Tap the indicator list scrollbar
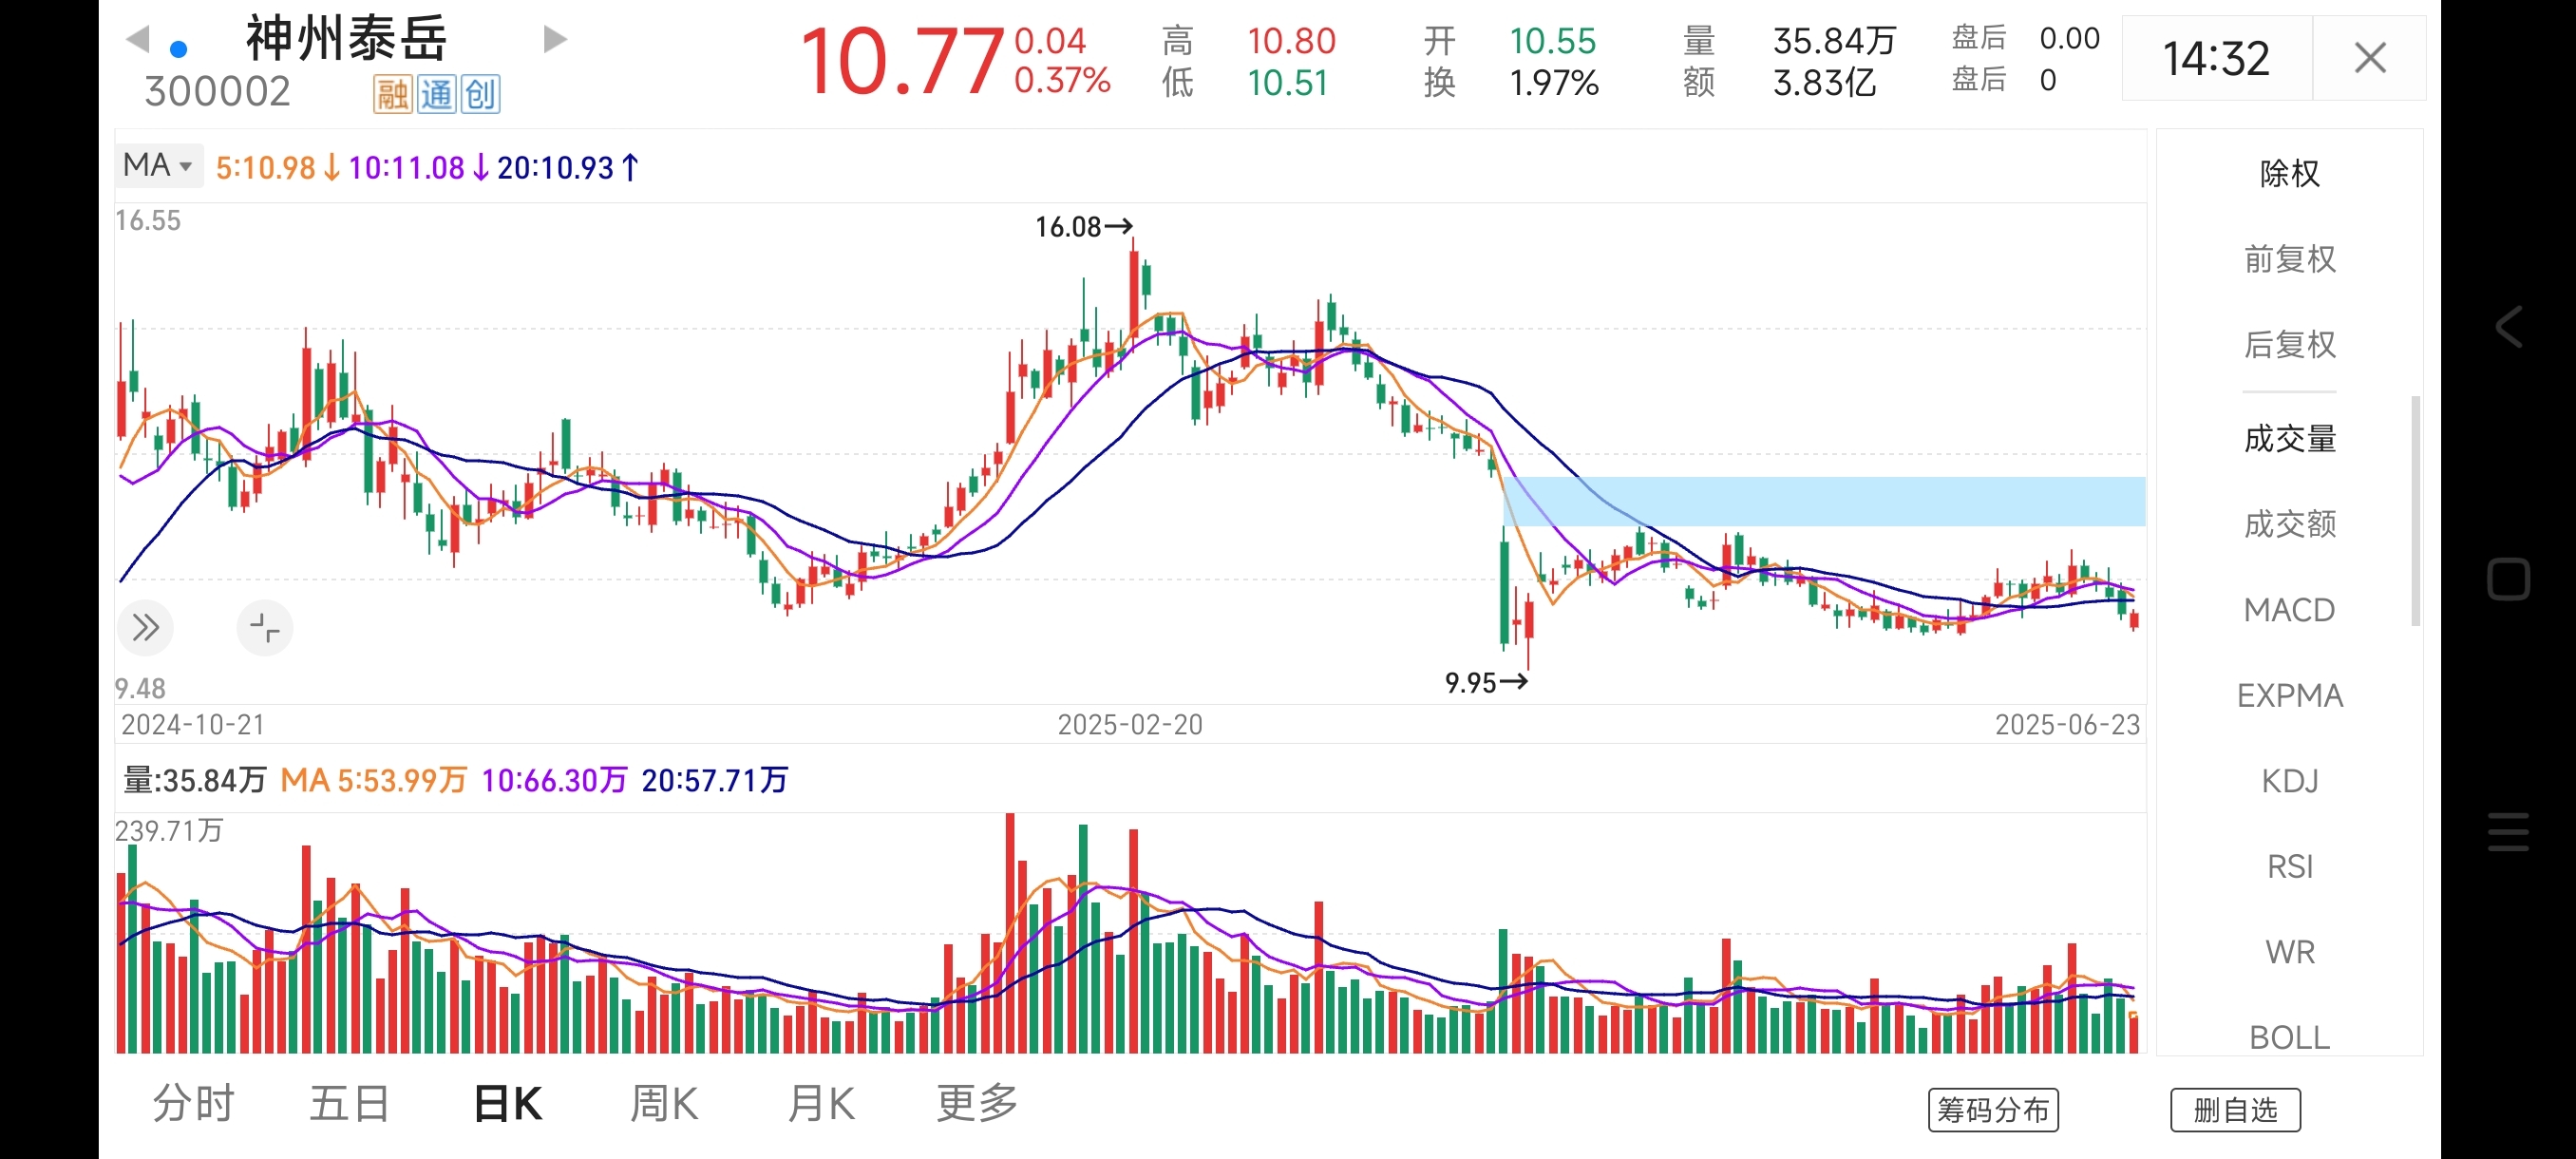The image size is (2576, 1159). pos(2415,510)
